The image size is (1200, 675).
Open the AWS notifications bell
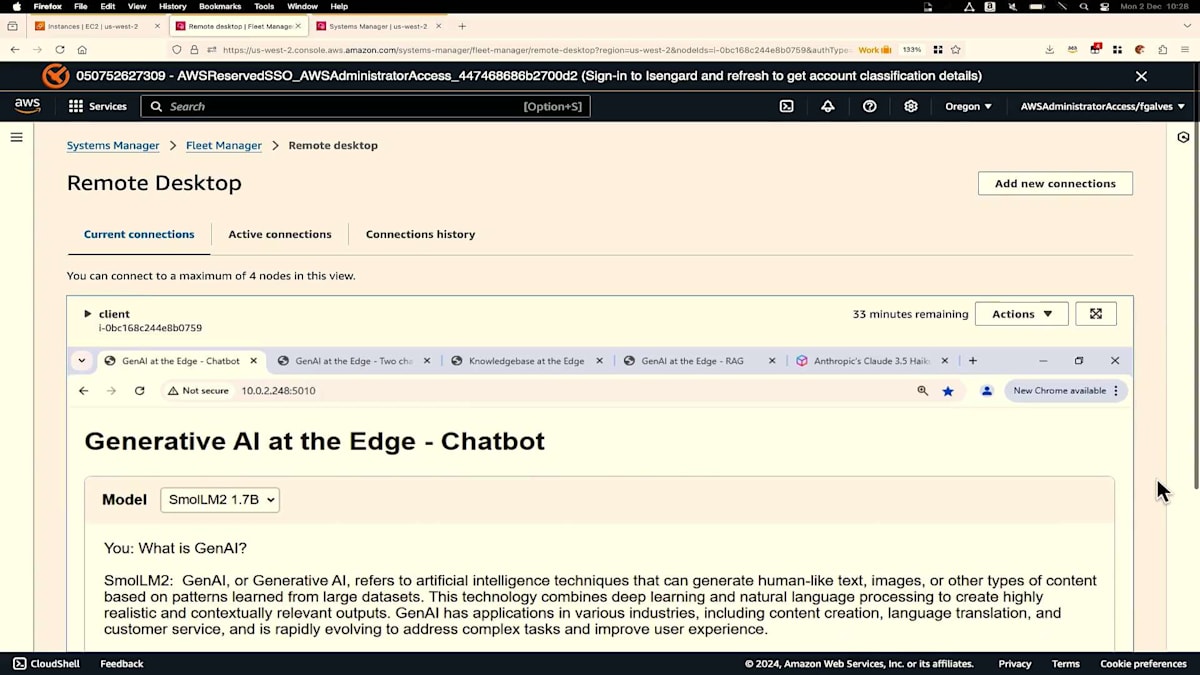point(828,106)
